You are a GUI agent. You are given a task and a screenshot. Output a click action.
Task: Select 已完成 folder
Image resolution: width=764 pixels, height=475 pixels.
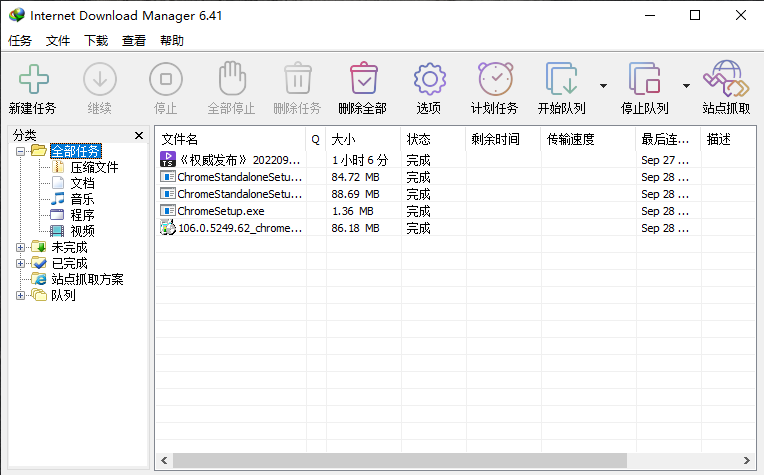tap(69, 264)
